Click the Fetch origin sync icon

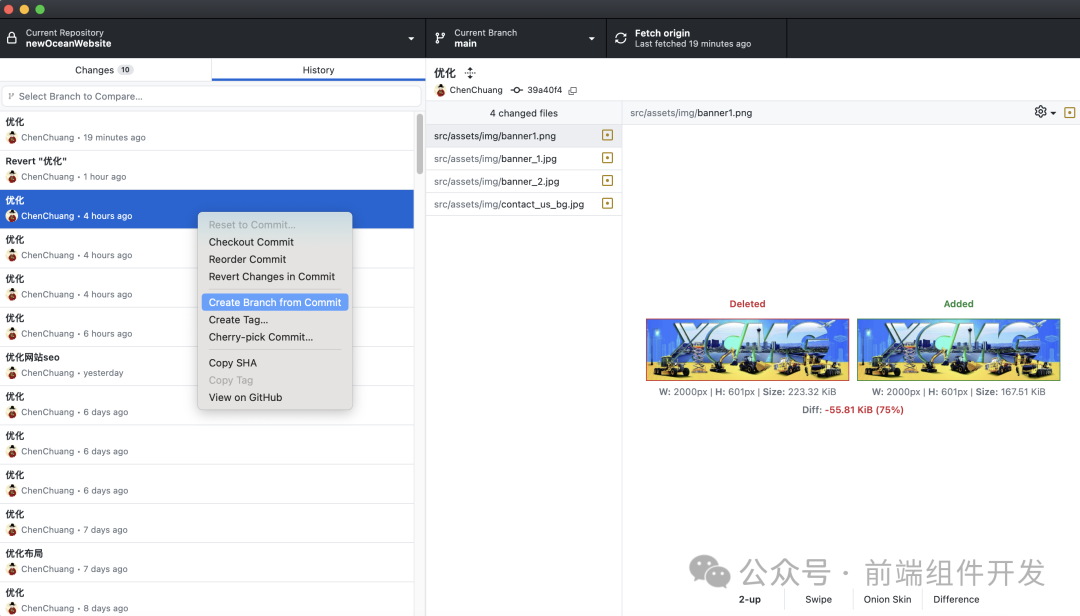pyautogui.click(x=621, y=38)
